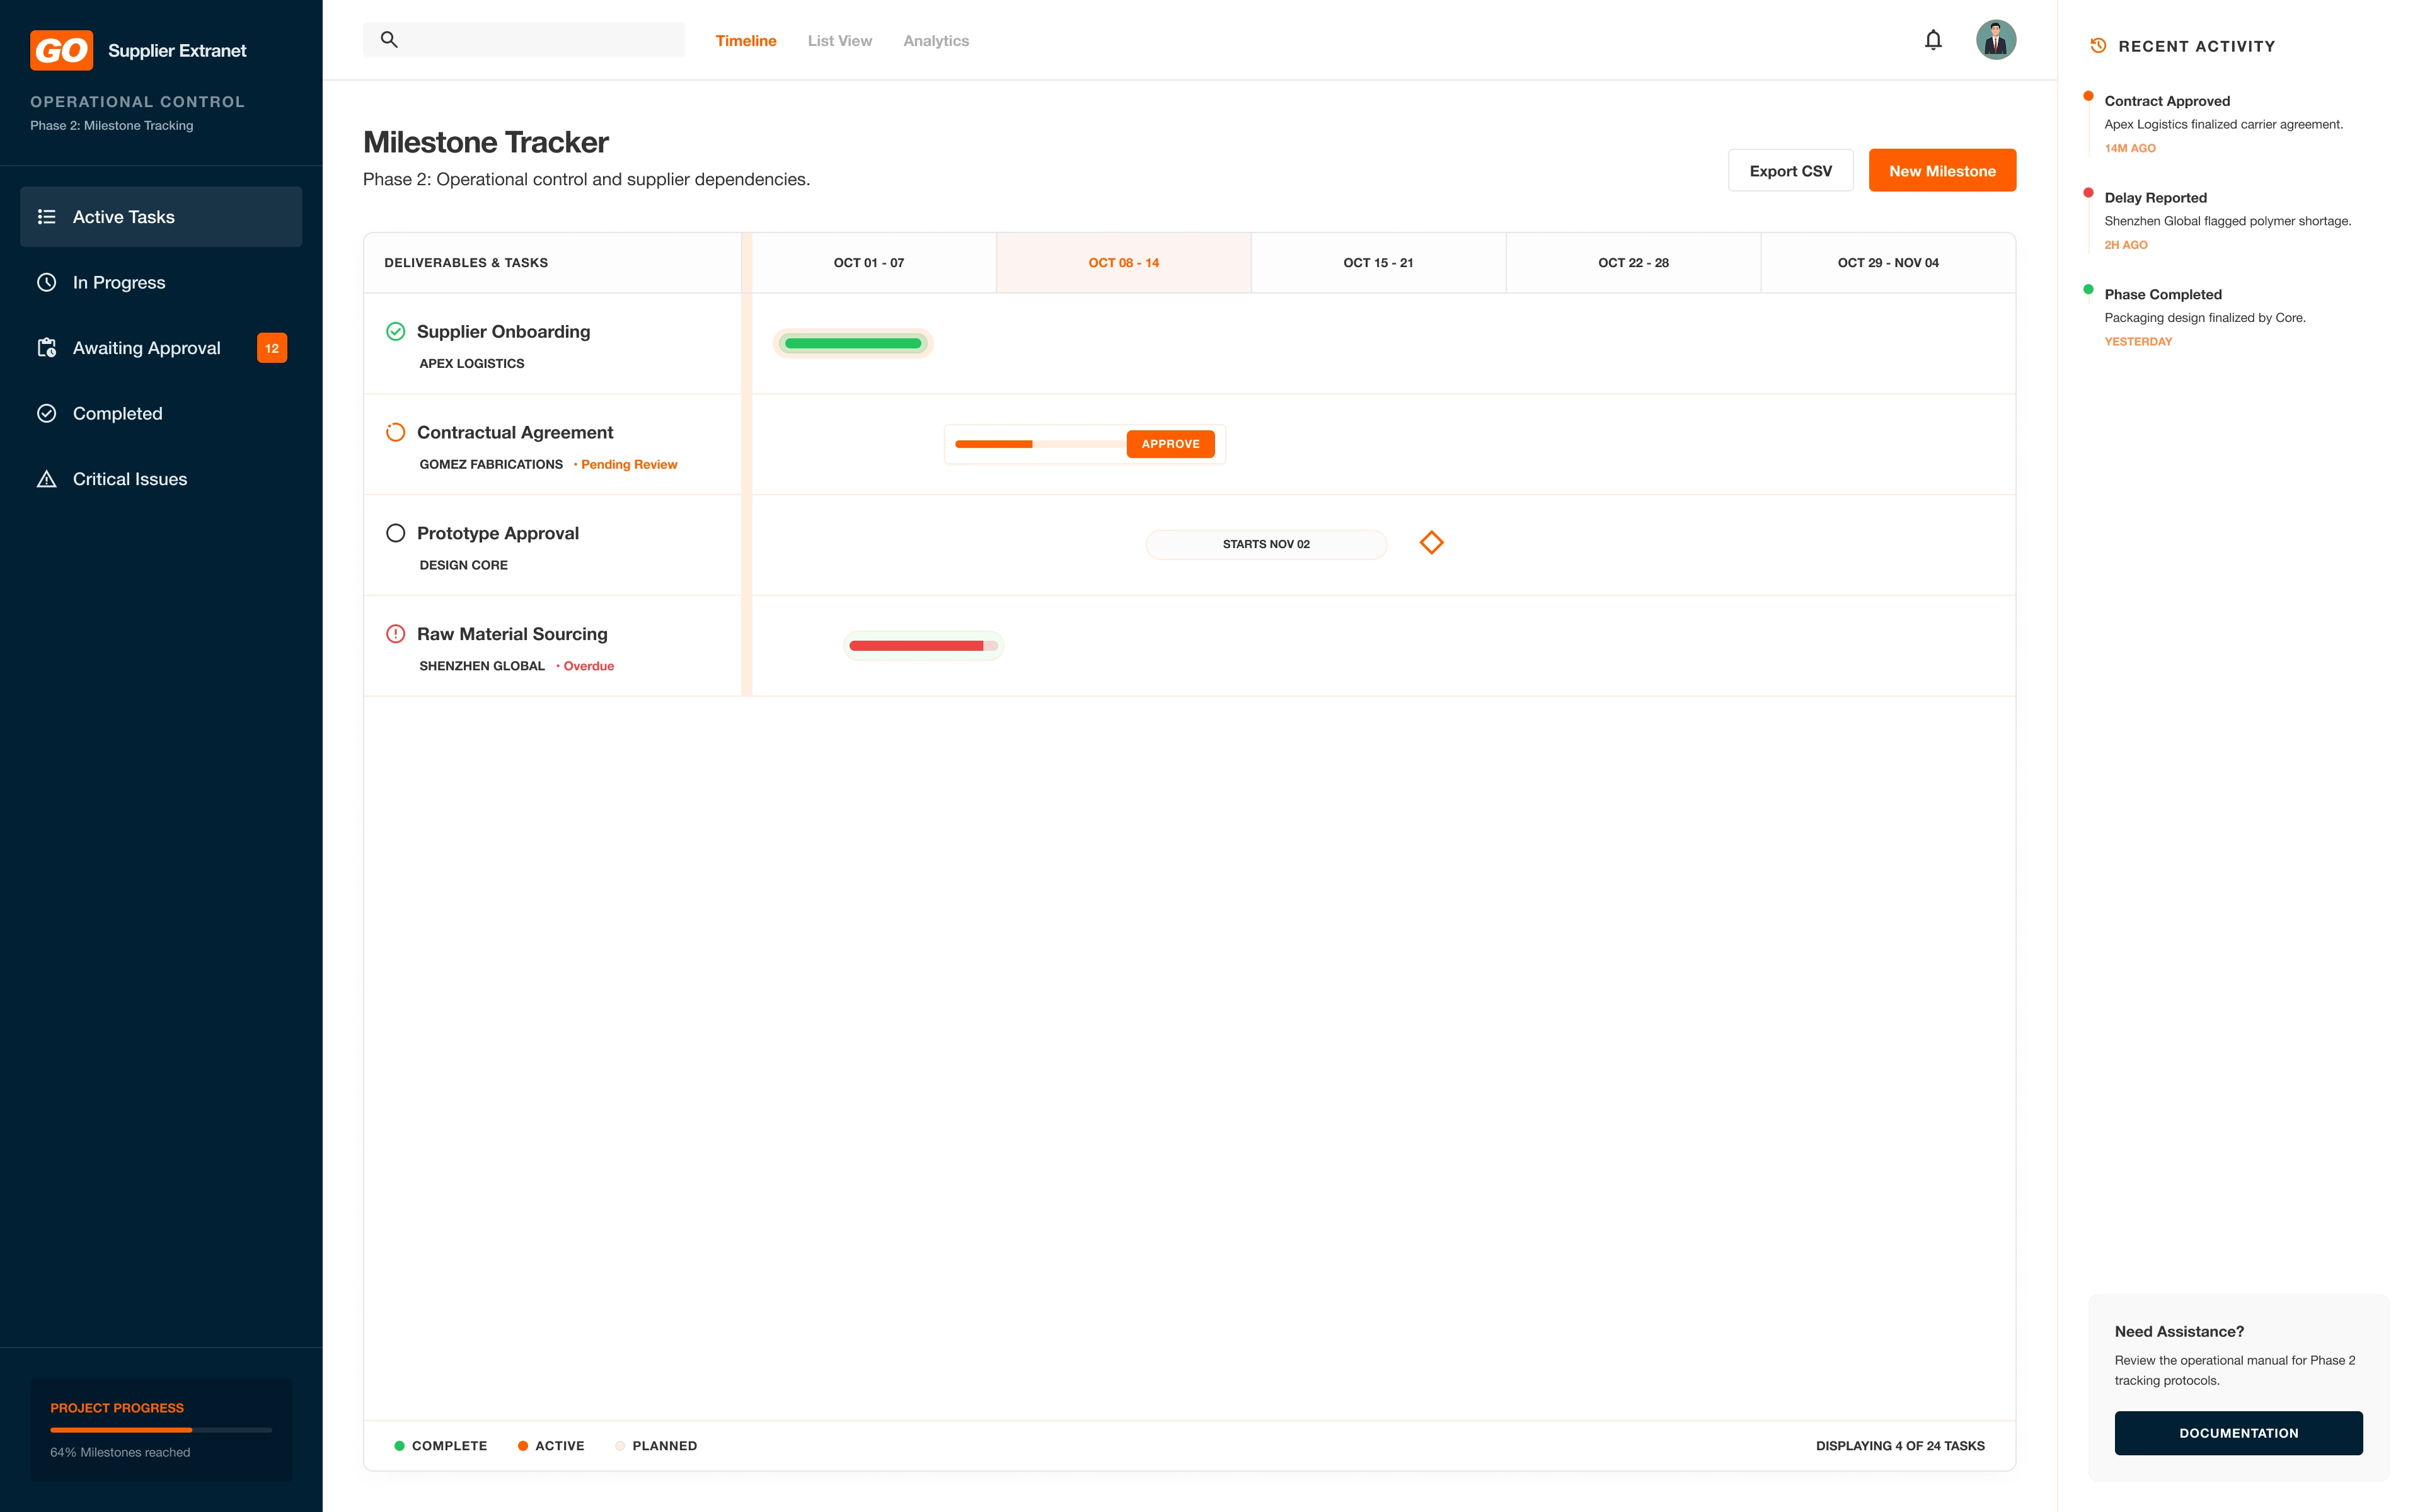Click the orange diamond milestone marker
This screenshot has height=1512, width=2420.
[x=1431, y=543]
